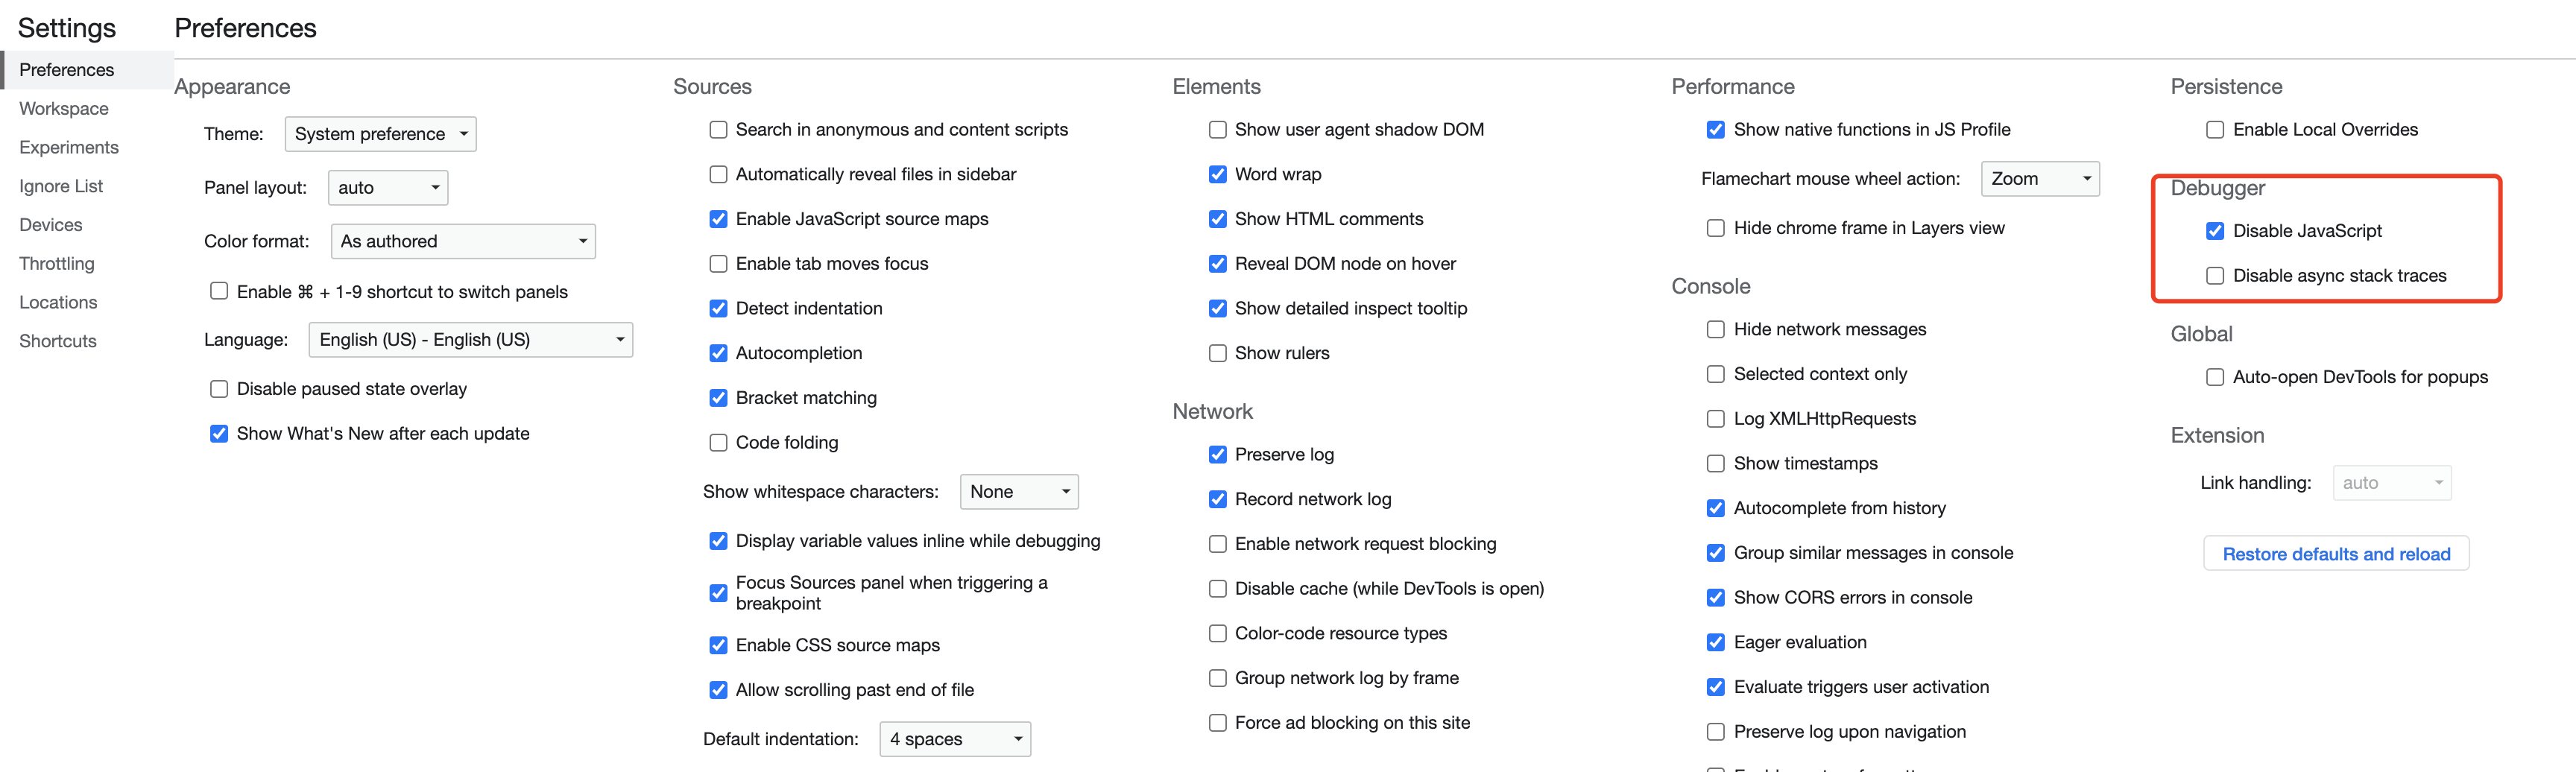Check Show timestamps in Console
The height and width of the screenshot is (772, 2576).
(x=1716, y=464)
